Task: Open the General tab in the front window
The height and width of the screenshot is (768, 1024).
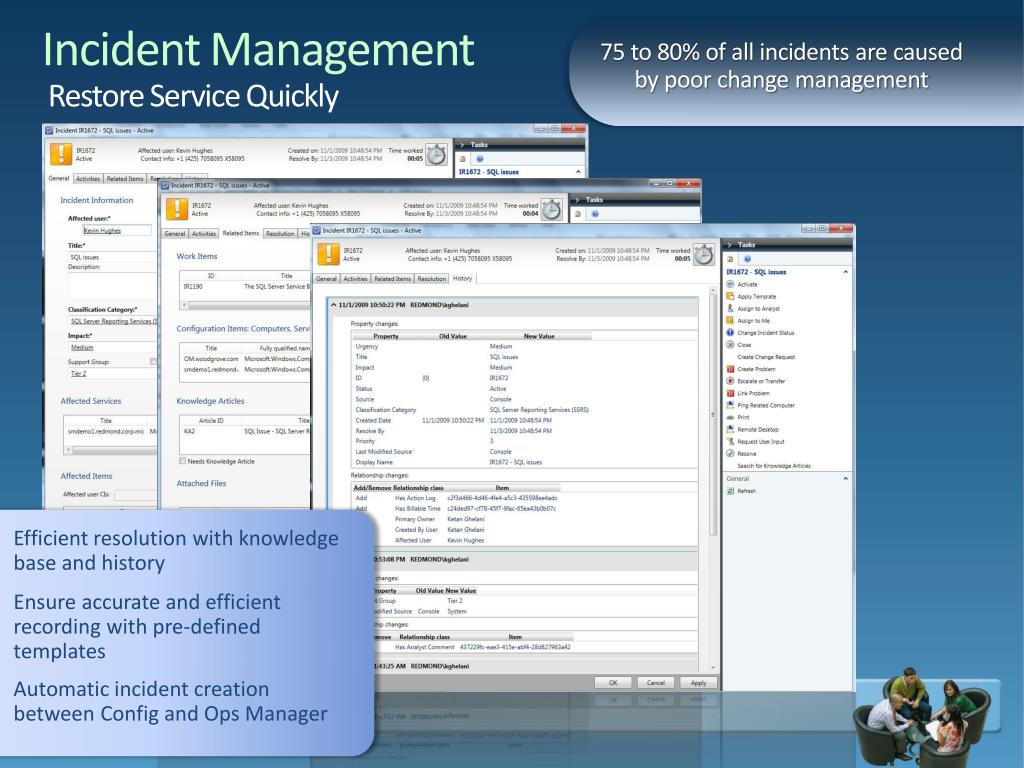Action: tap(327, 279)
